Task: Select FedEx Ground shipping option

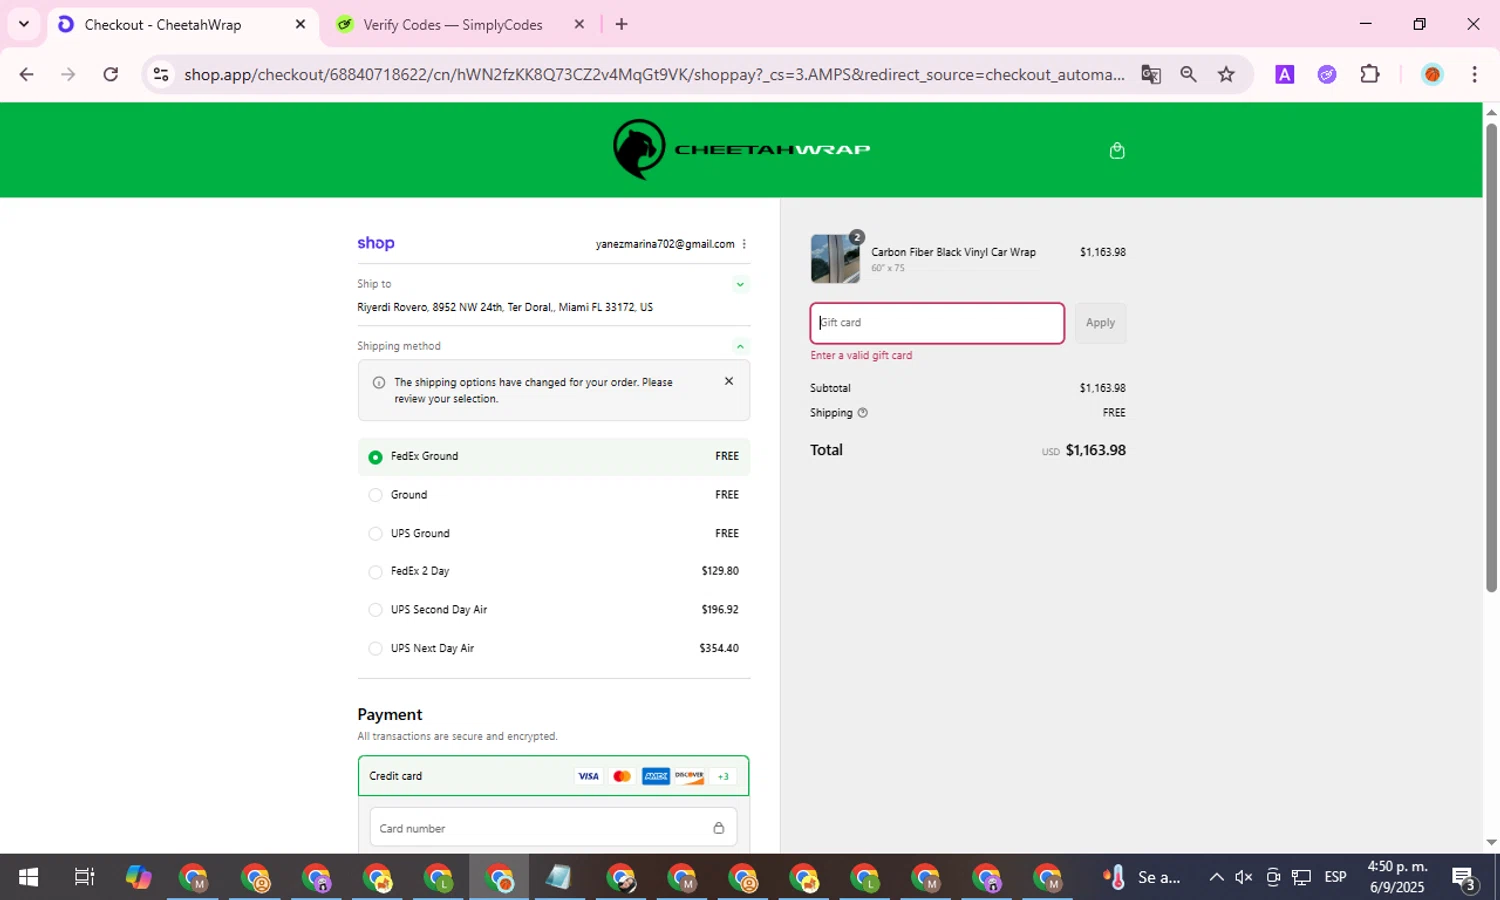Action: pyautogui.click(x=554, y=456)
